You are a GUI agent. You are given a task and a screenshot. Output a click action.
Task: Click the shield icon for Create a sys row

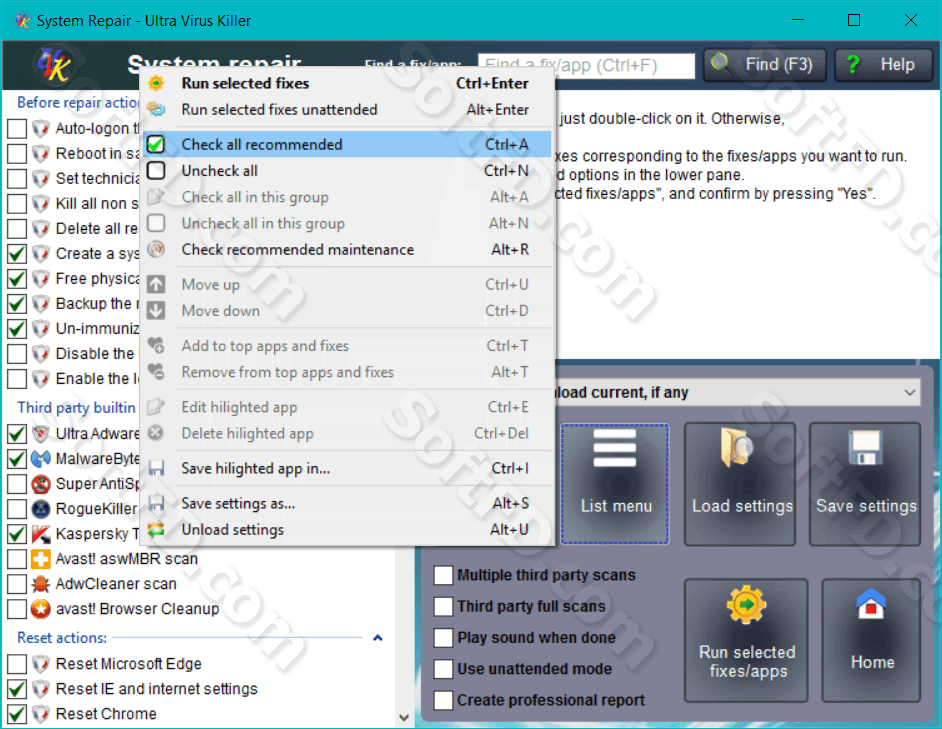coord(40,254)
